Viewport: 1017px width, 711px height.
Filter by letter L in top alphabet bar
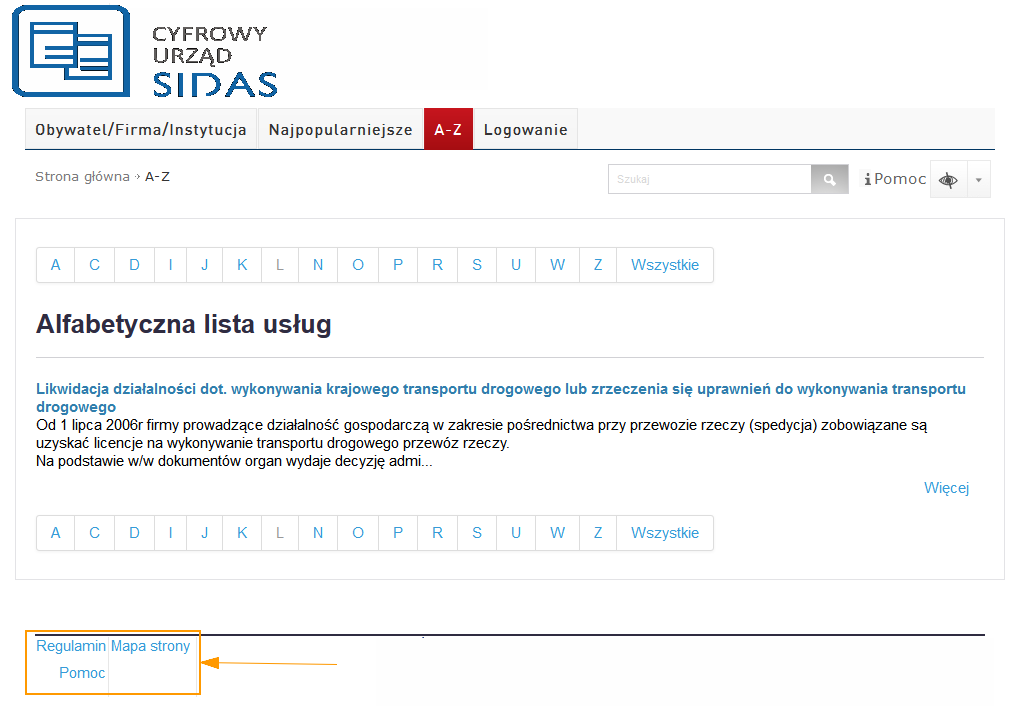pos(280,265)
